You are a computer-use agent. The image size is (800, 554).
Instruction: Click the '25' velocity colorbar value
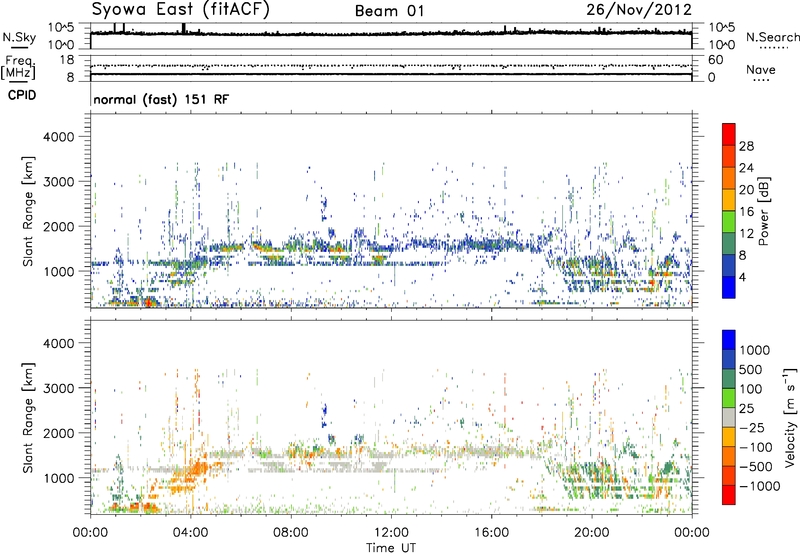(x=746, y=408)
